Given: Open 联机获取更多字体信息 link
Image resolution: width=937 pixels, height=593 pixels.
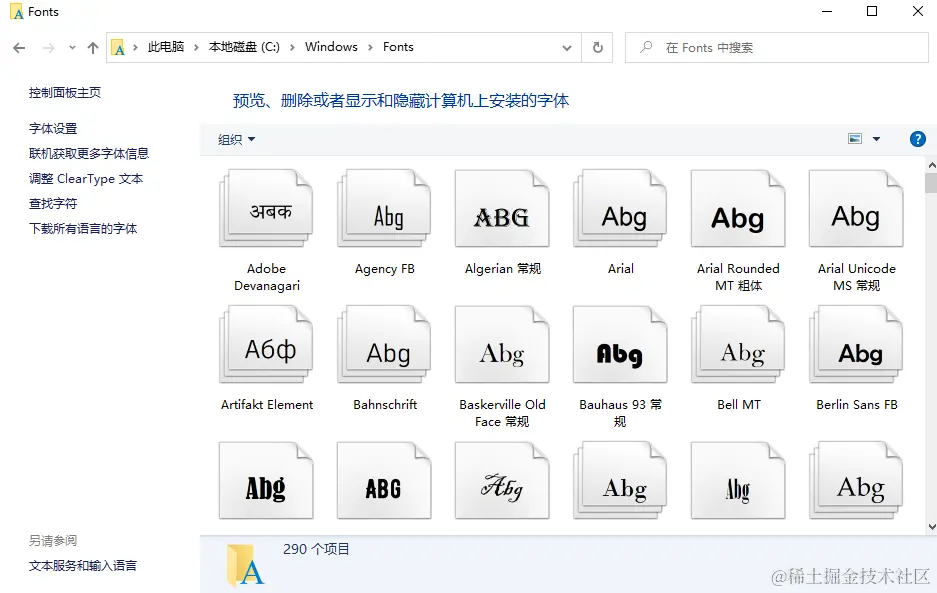Looking at the screenshot, I should pos(88,154).
